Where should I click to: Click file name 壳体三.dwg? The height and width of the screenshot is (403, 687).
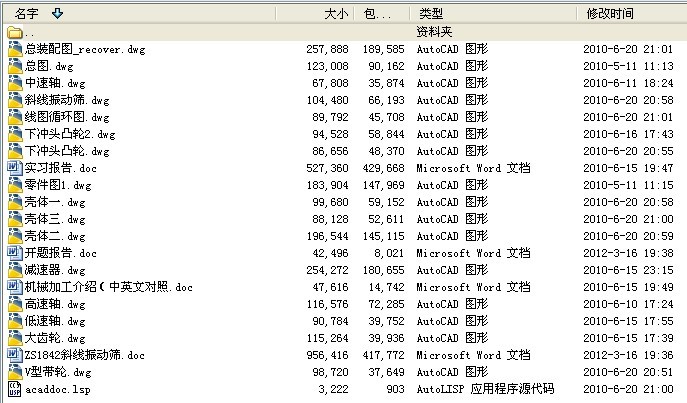[55, 219]
